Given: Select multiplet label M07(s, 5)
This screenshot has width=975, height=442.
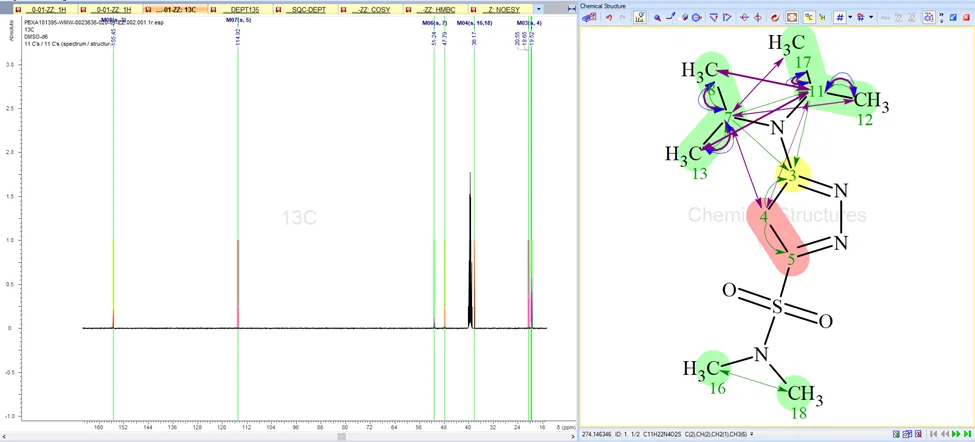Looking at the screenshot, I should coord(238,21).
